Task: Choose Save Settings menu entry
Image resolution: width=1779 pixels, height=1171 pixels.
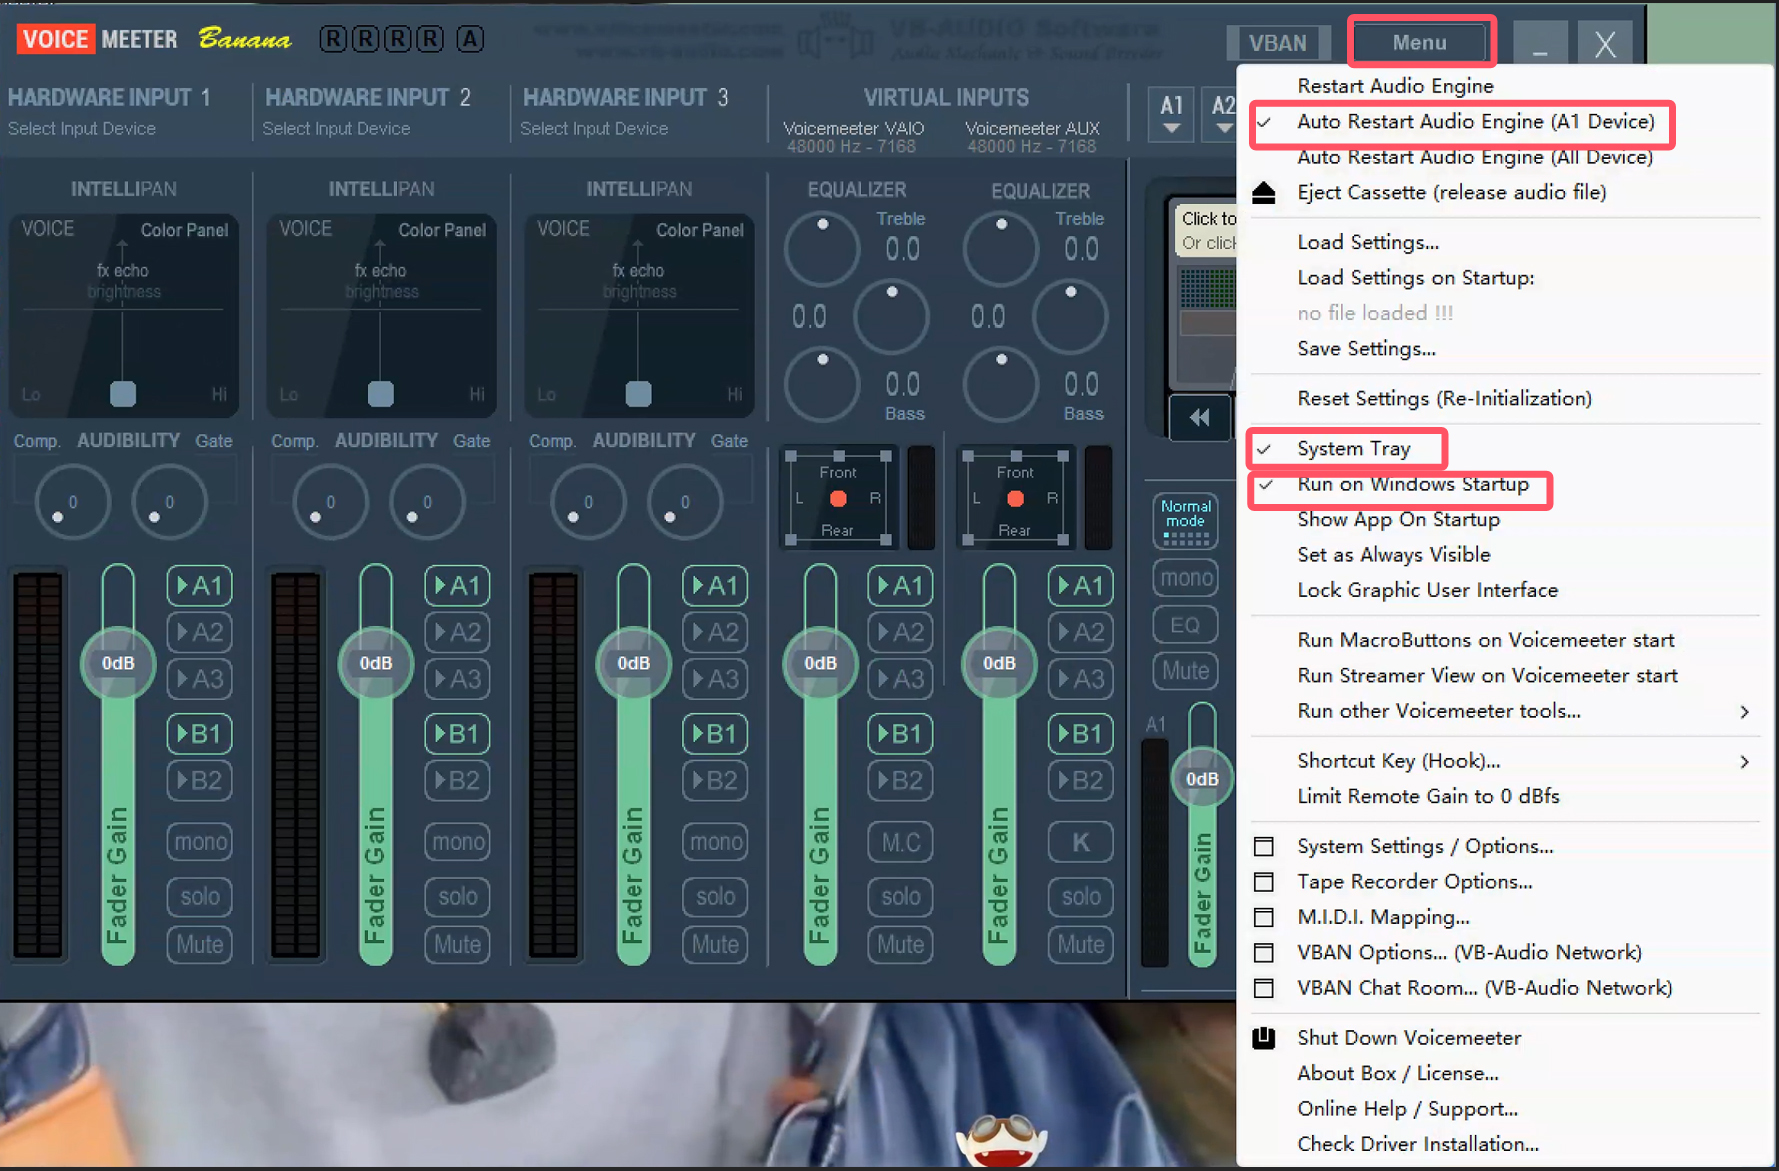Action: pyautogui.click(x=1366, y=349)
